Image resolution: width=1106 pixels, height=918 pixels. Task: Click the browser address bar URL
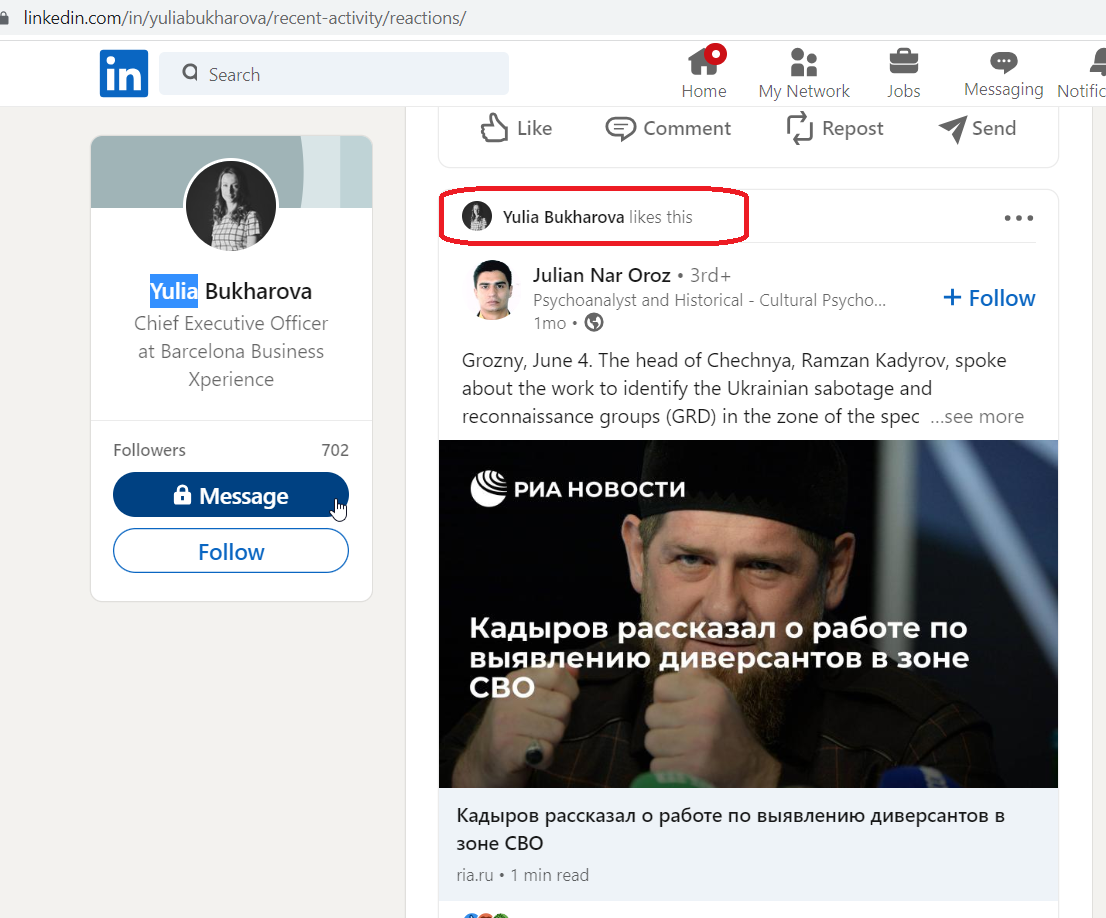245,18
